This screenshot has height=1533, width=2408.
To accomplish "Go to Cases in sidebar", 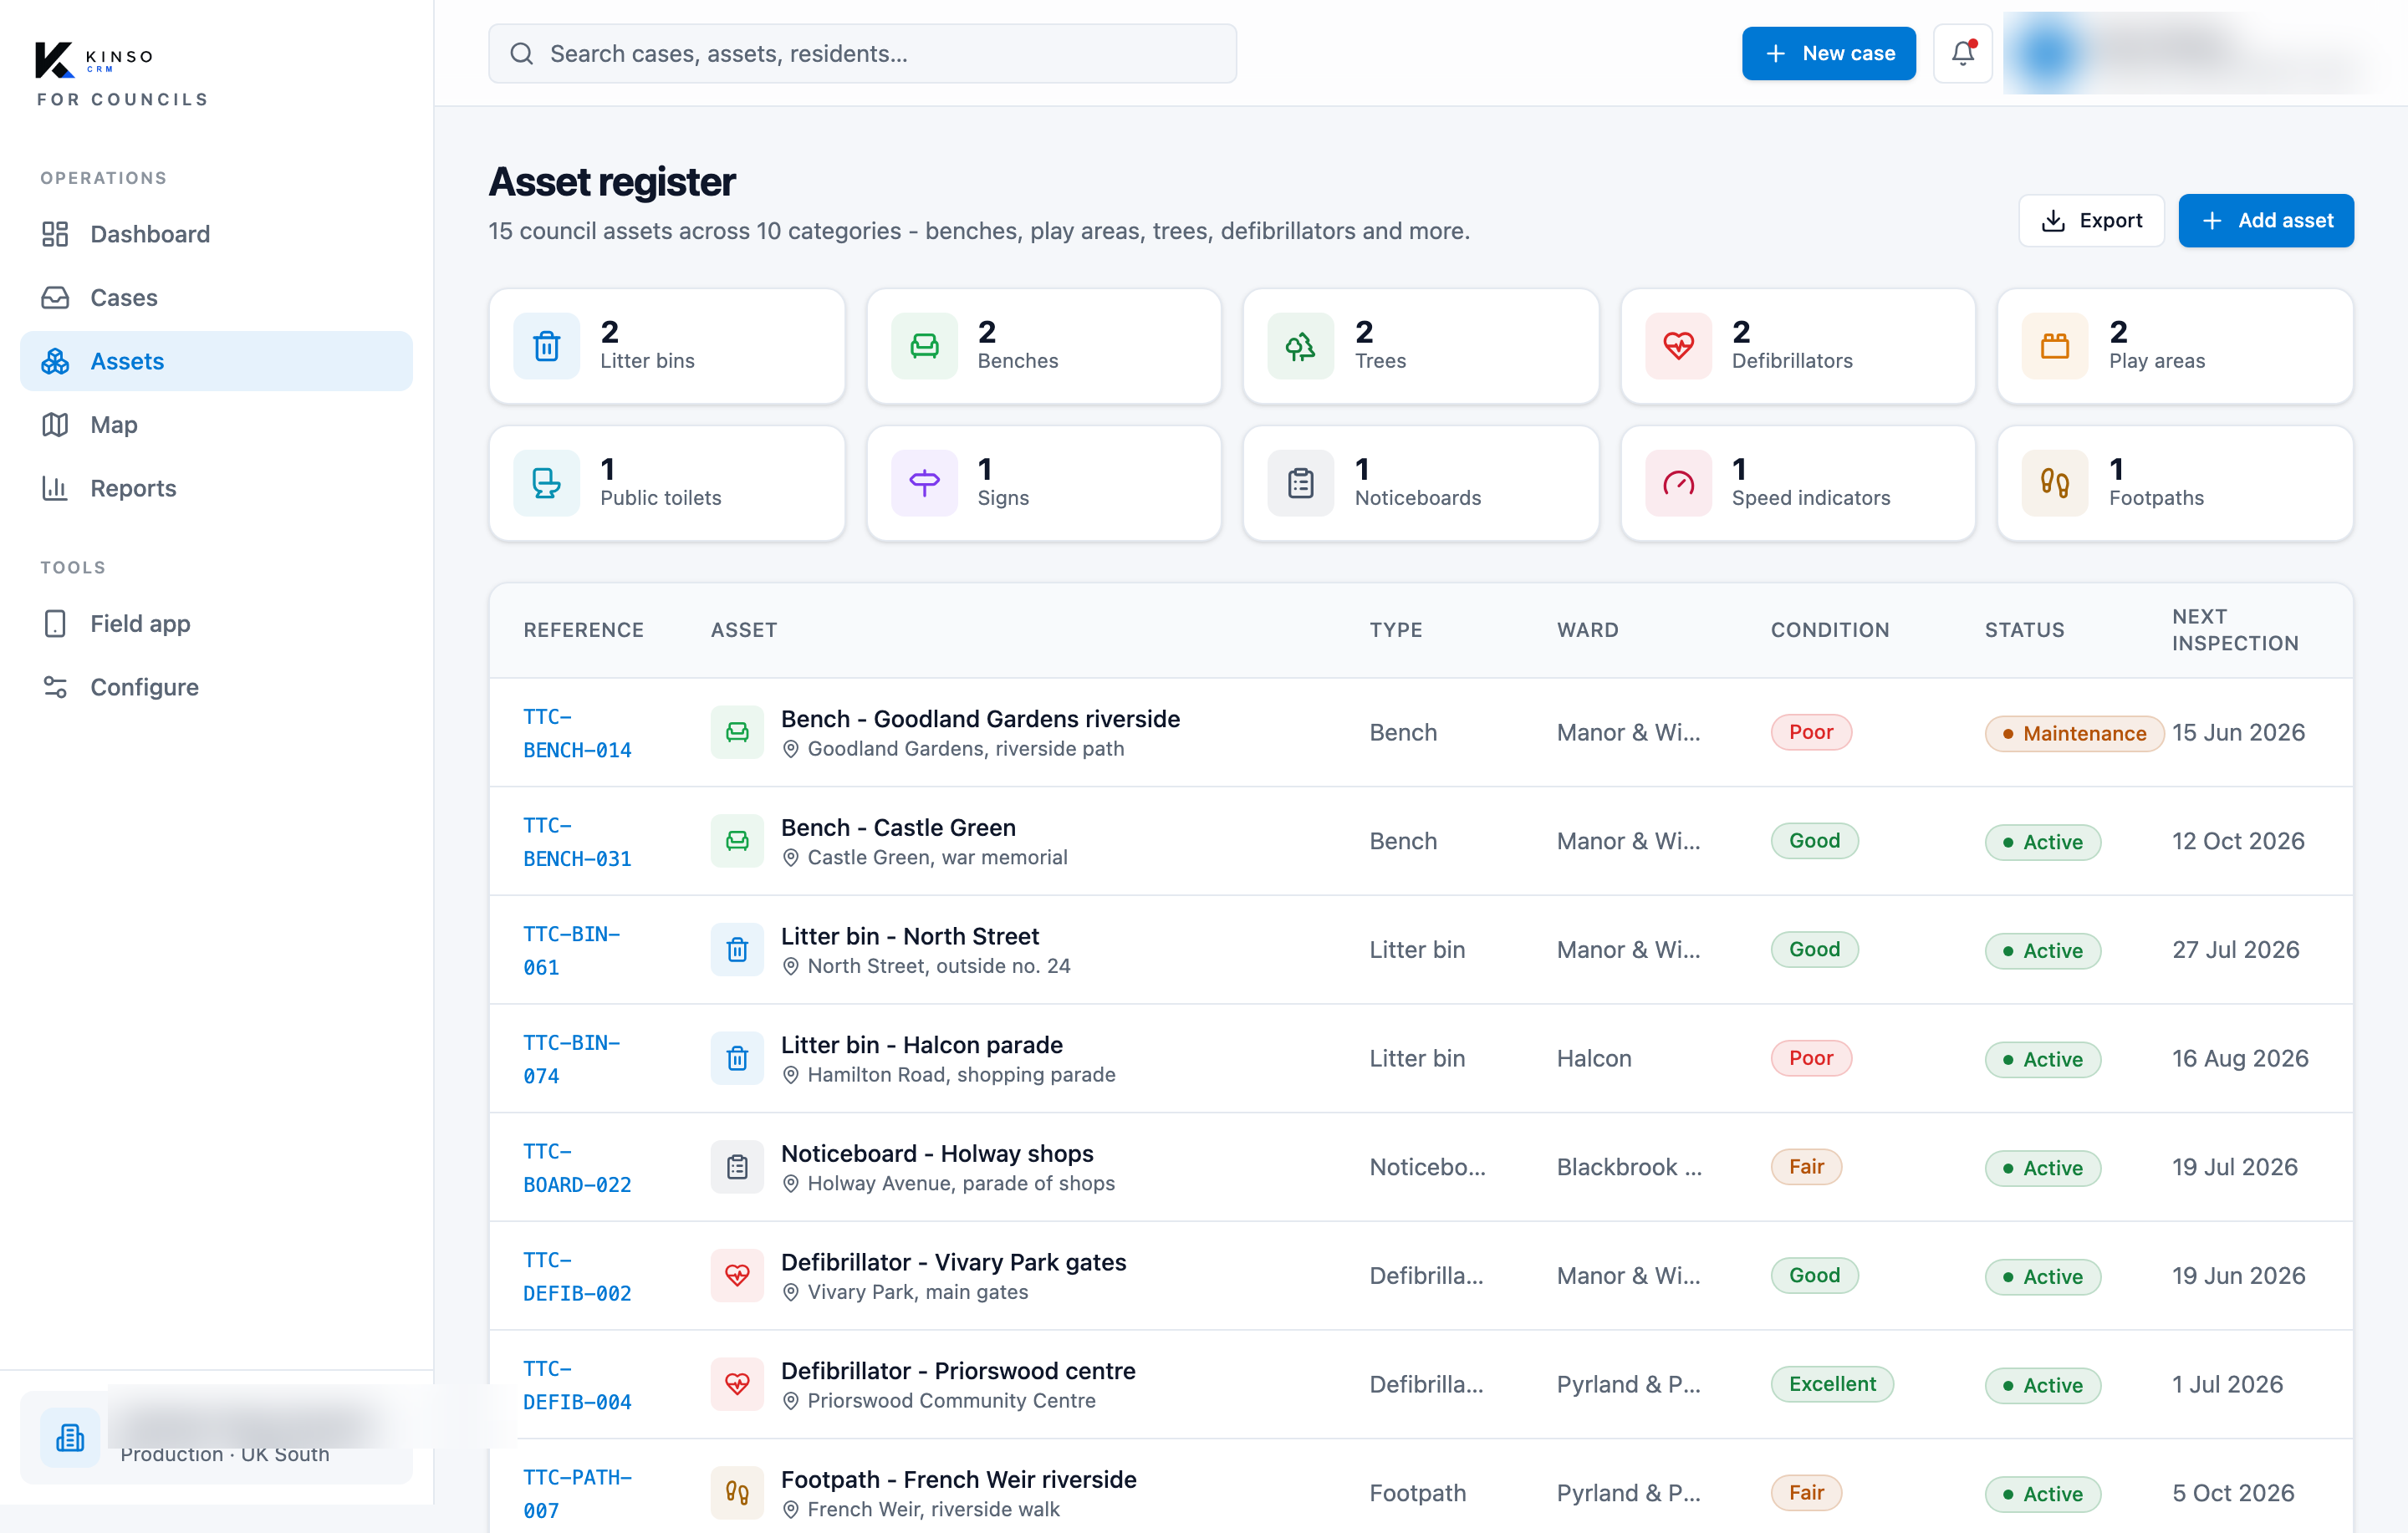I will (x=216, y=297).
